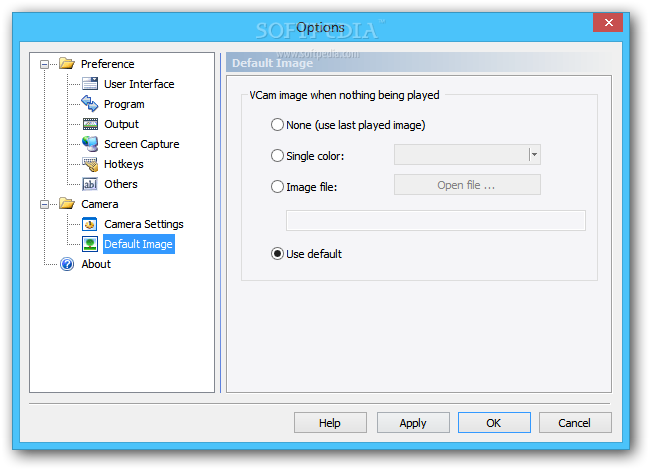Open the Program settings page
The height and width of the screenshot is (470, 650).
click(x=124, y=104)
